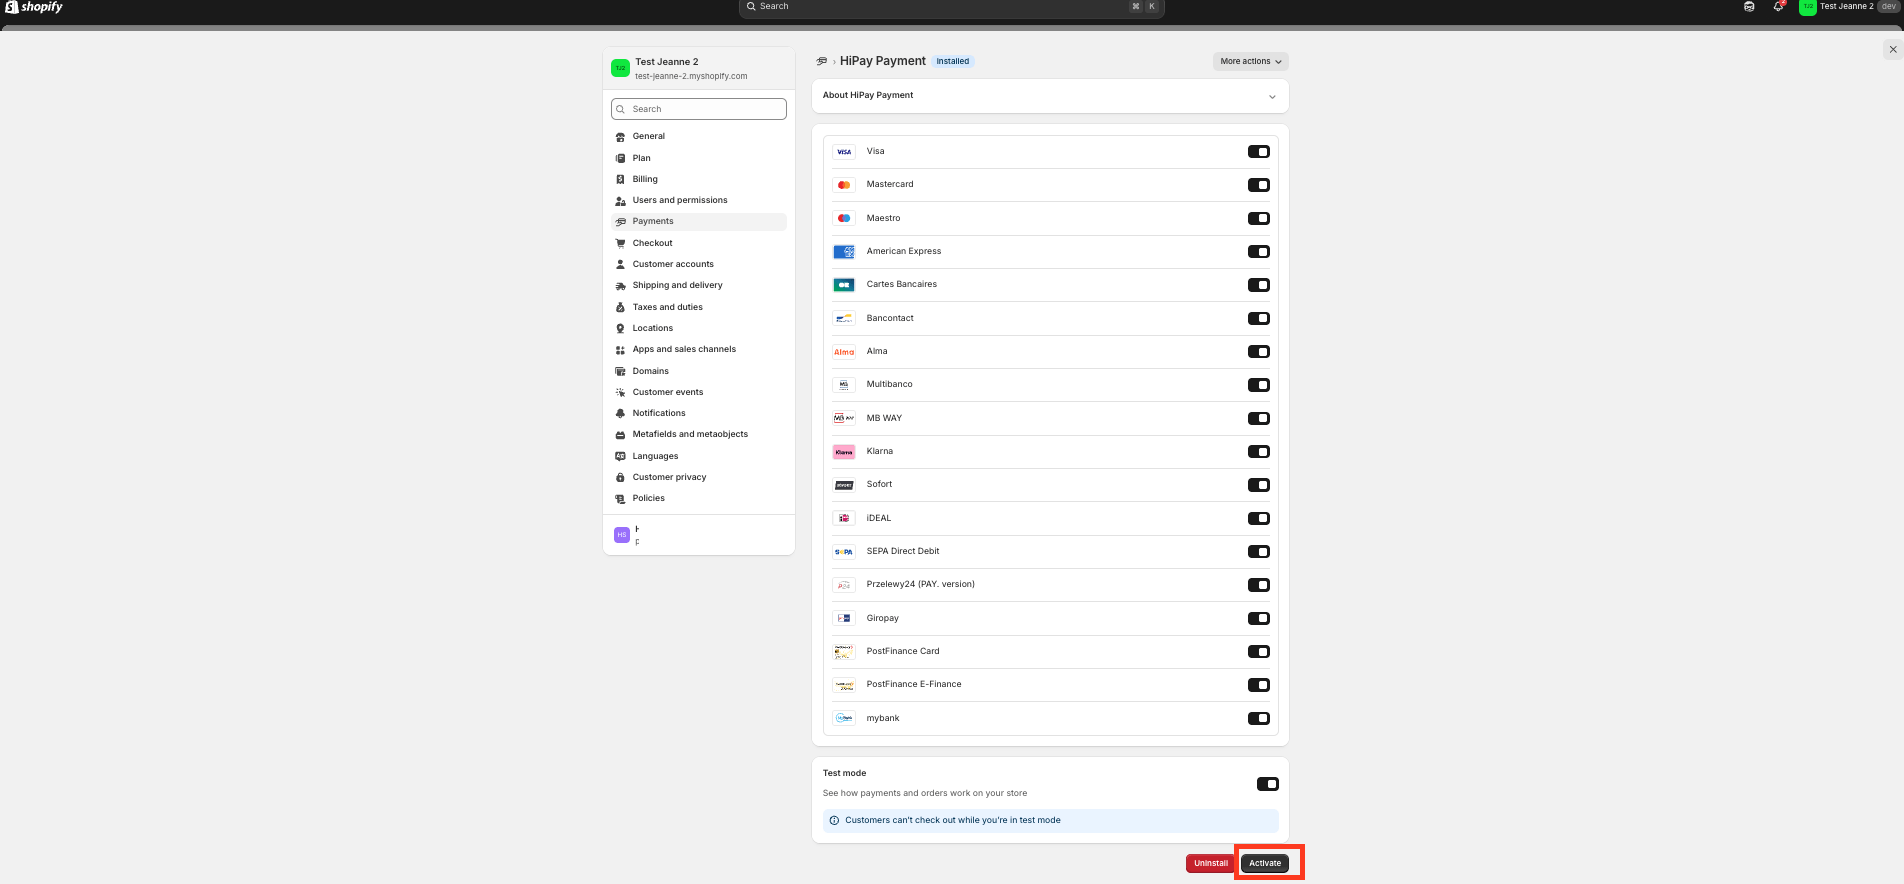Toggle American Express payment switch
Image resolution: width=1904 pixels, height=884 pixels.
coord(1258,252)
